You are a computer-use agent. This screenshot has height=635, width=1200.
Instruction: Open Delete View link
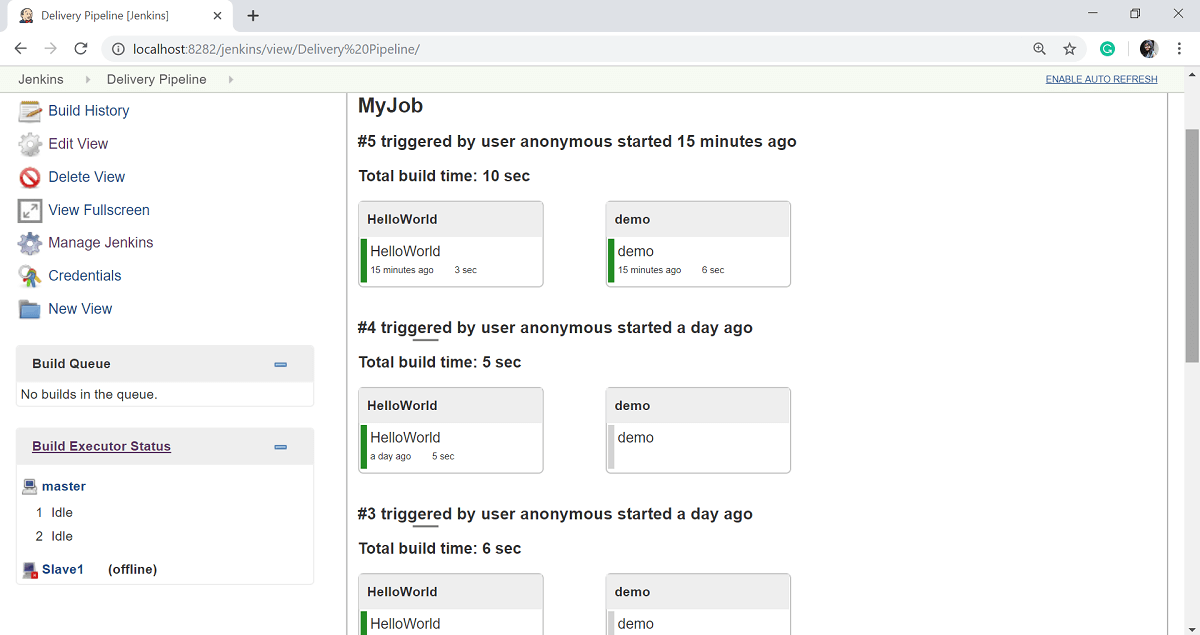click(87, 177)
